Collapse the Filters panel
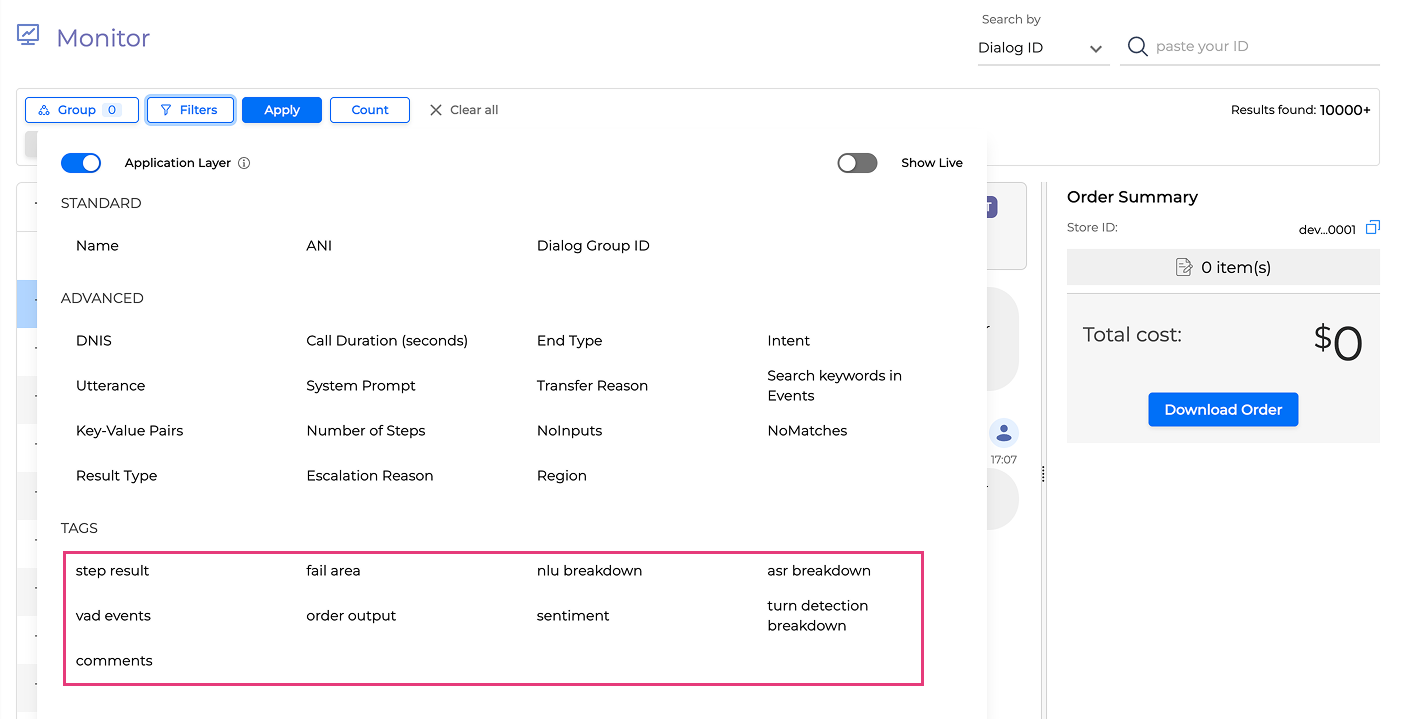Viewport: 1404px width, 719px height. (x=190, y=110)
